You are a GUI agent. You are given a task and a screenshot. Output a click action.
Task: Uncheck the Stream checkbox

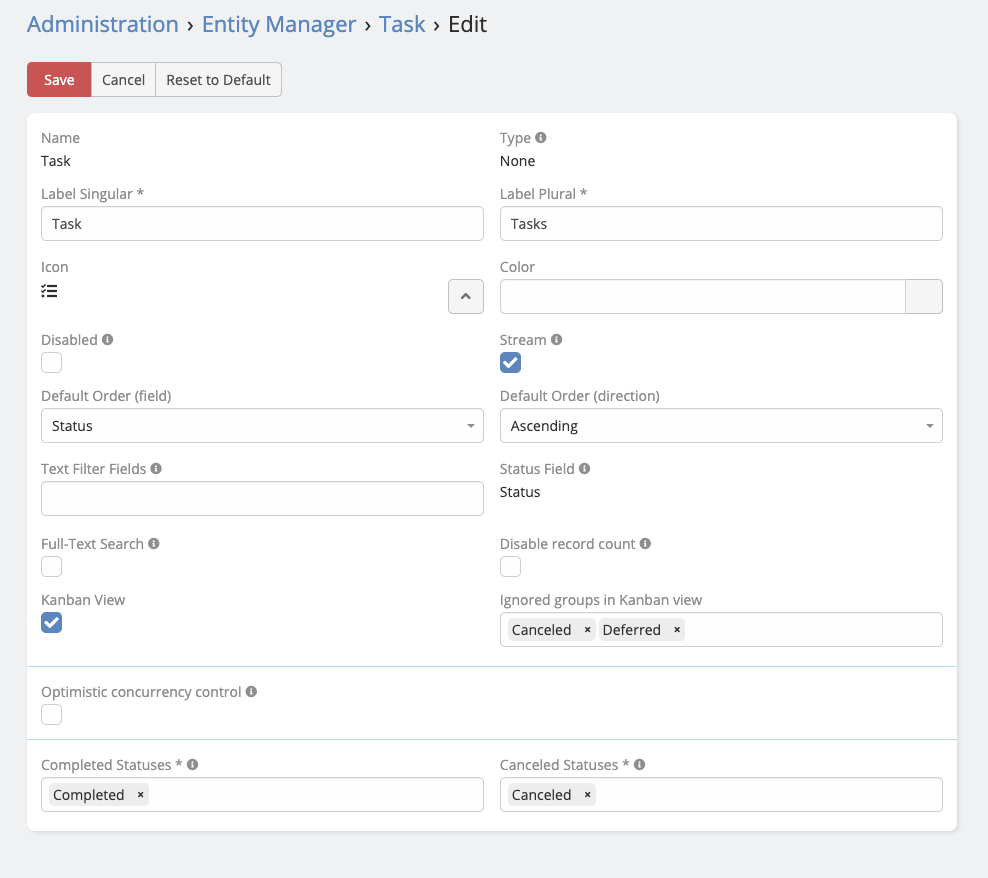511,363
